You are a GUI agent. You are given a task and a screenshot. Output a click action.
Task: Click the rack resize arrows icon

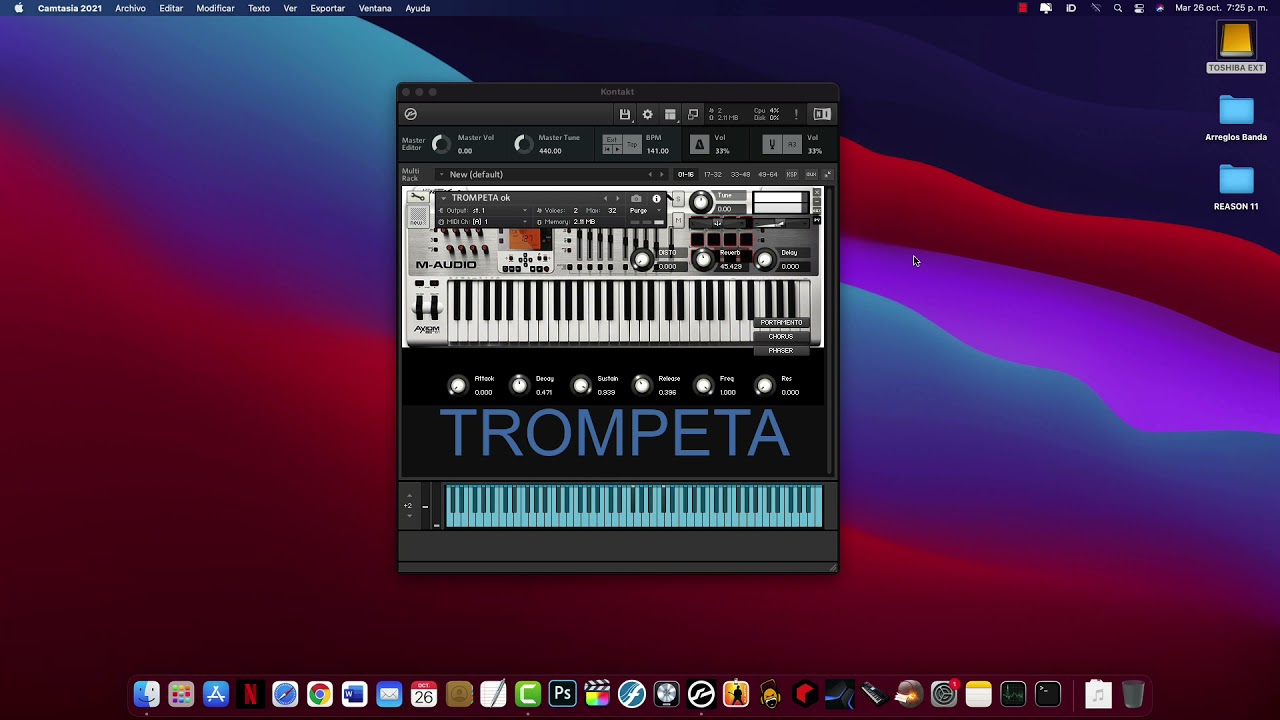[x=827, y=174]
